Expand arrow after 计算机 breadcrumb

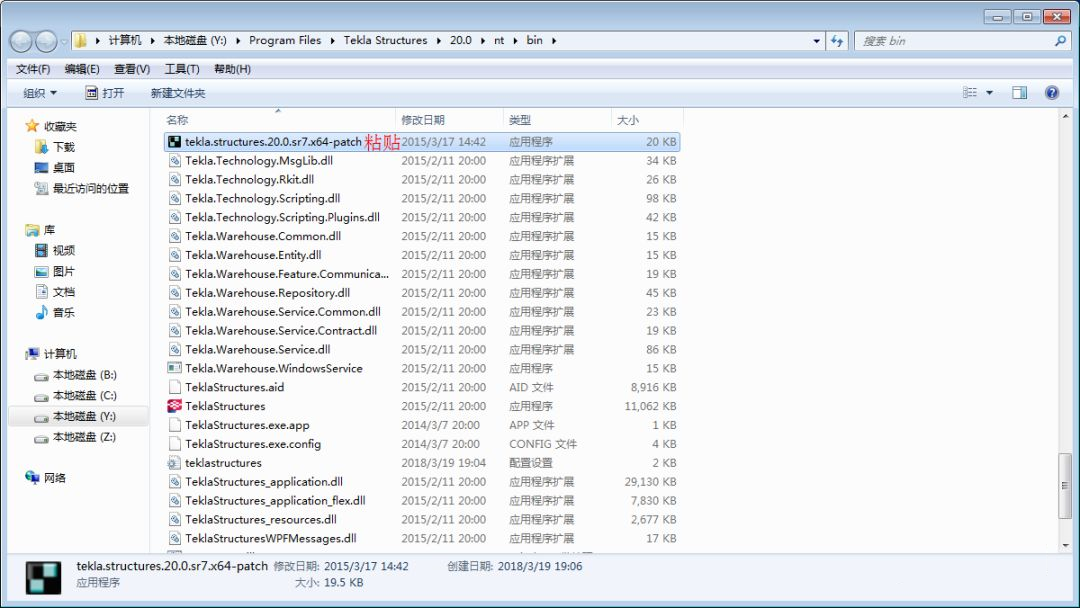point(152,41)
